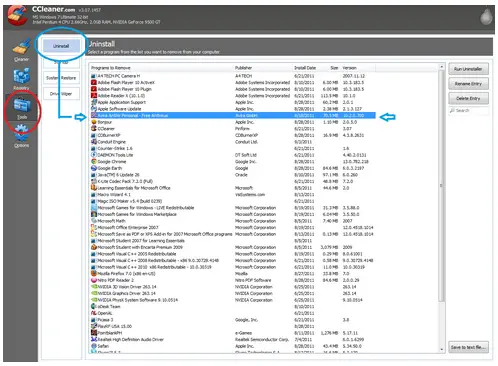The height and width of the screenshot is (366, 498).
Task: Click the Rename Entry button
Action: point(468,84)
